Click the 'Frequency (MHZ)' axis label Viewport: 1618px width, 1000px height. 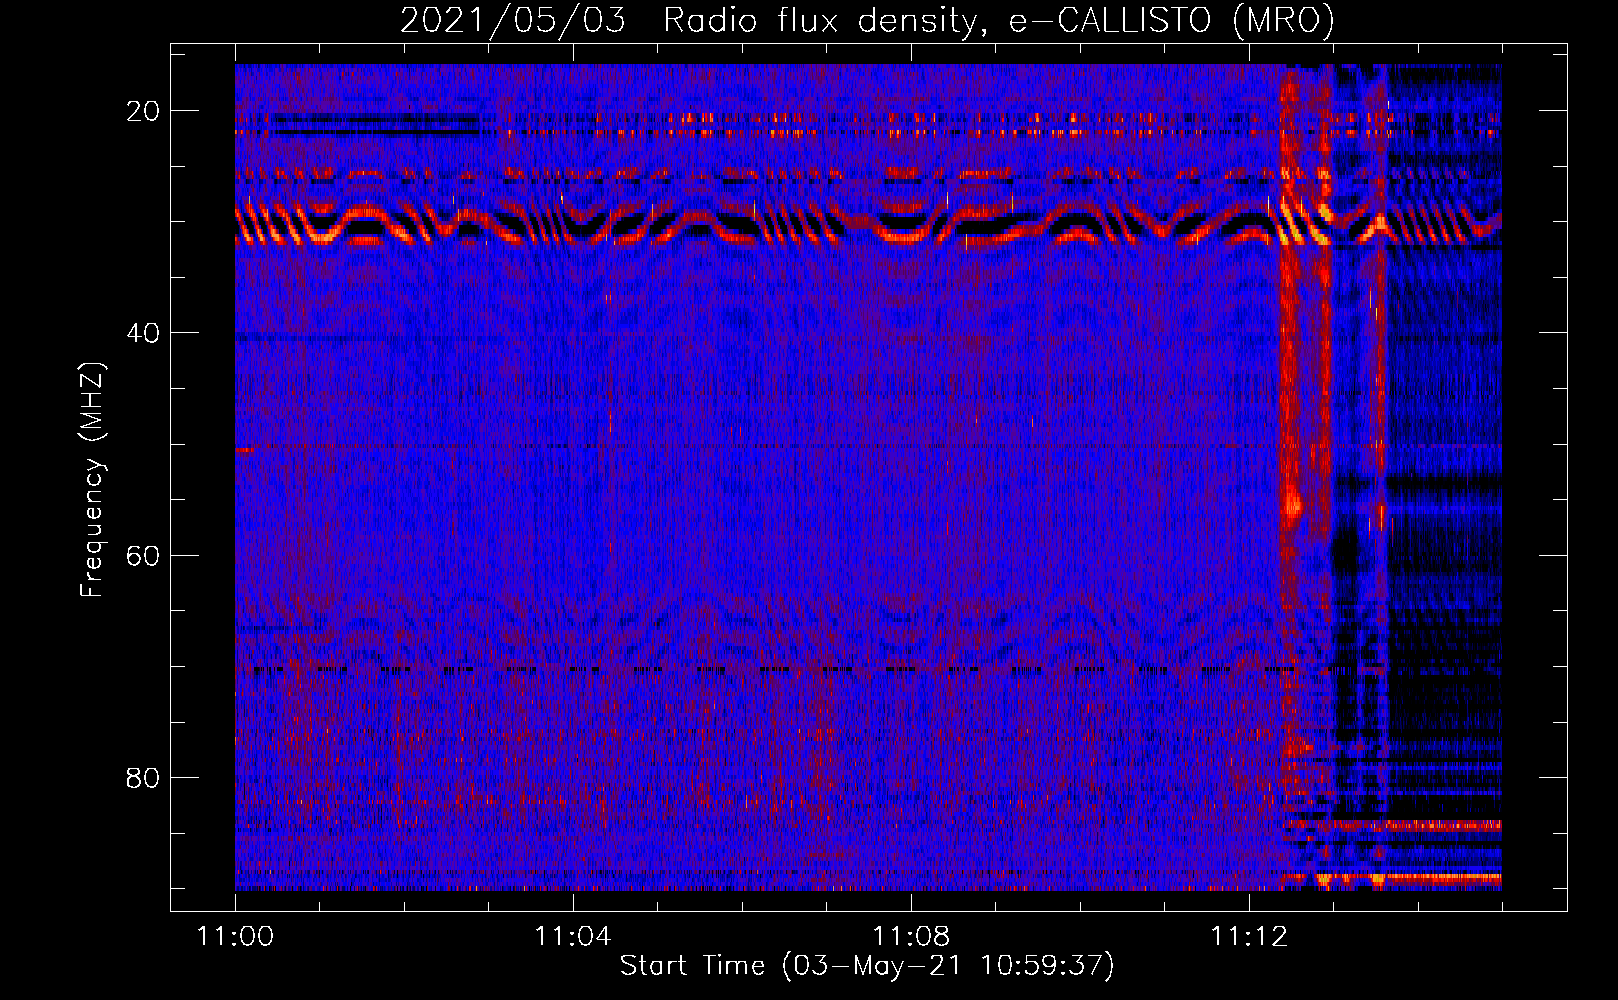[x=92, y=479]
